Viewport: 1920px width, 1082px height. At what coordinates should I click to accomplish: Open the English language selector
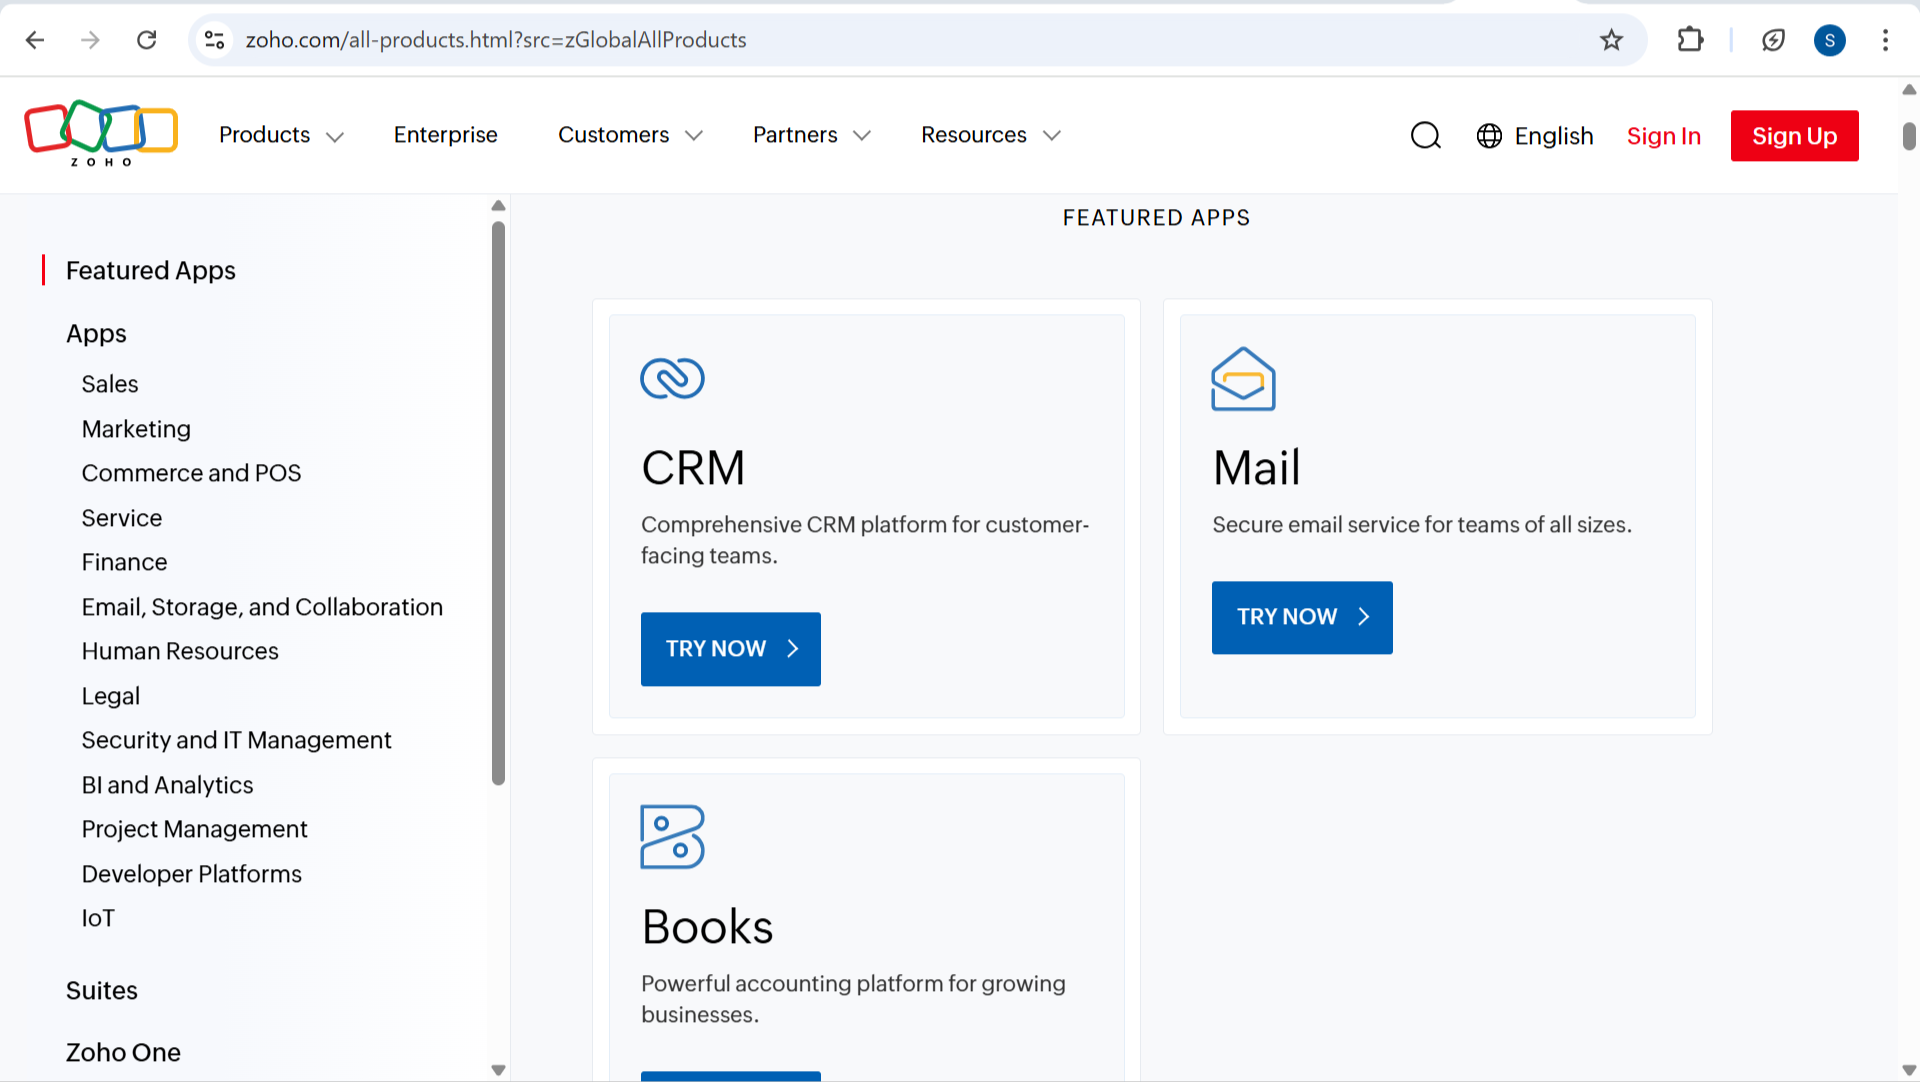[1535, 136]
